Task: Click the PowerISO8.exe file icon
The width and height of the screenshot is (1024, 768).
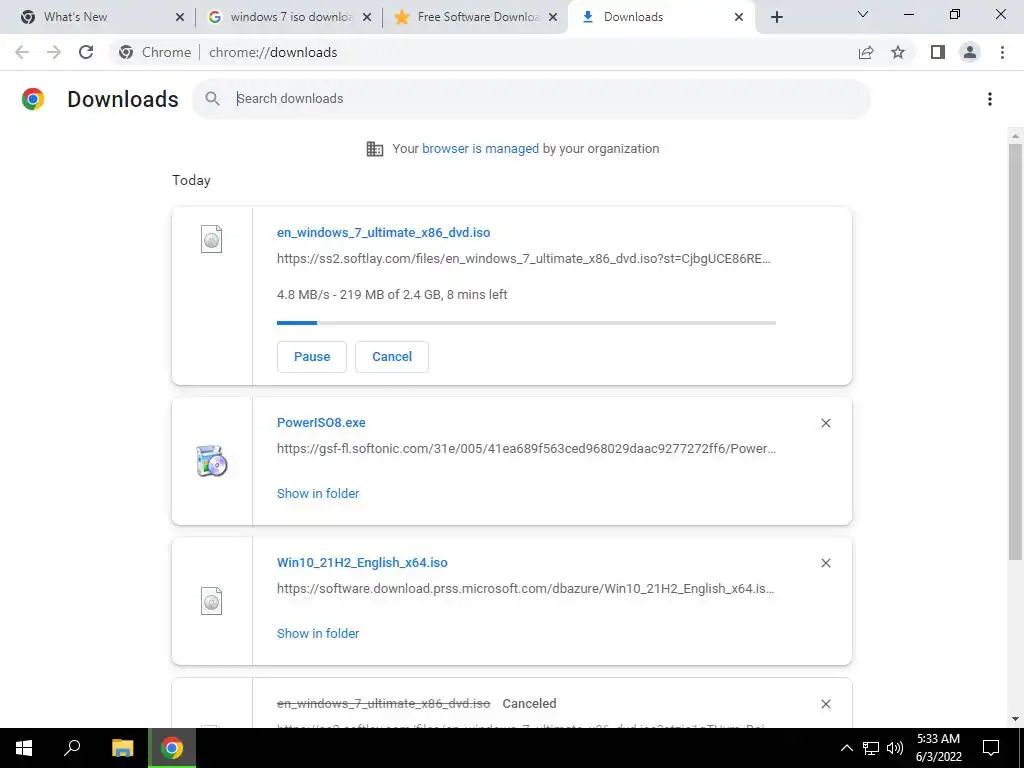Action: tap(212, 460)
